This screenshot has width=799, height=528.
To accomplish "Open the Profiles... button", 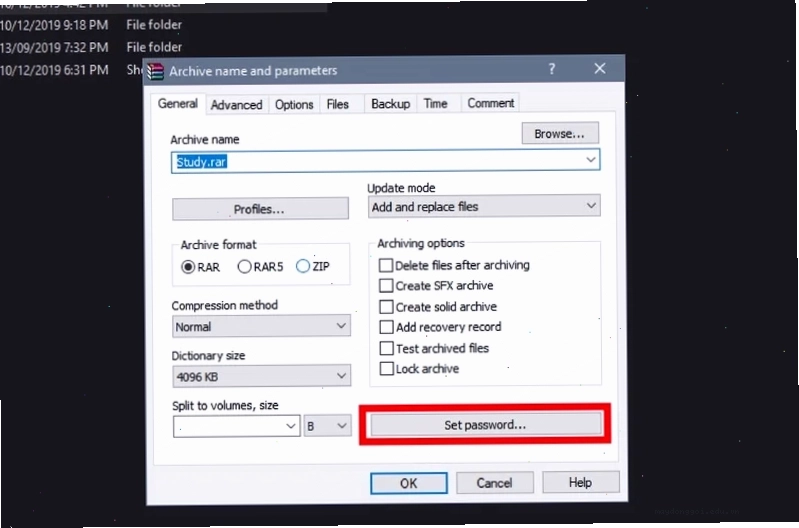I will [260, 209].
